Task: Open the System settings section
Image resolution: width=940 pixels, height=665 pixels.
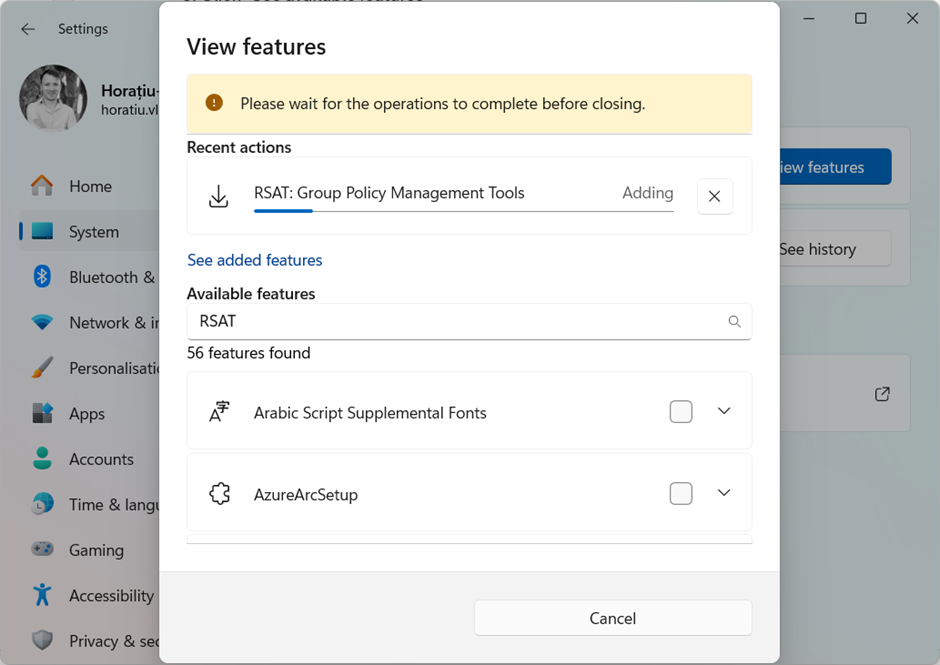Action: coord(93,232)
